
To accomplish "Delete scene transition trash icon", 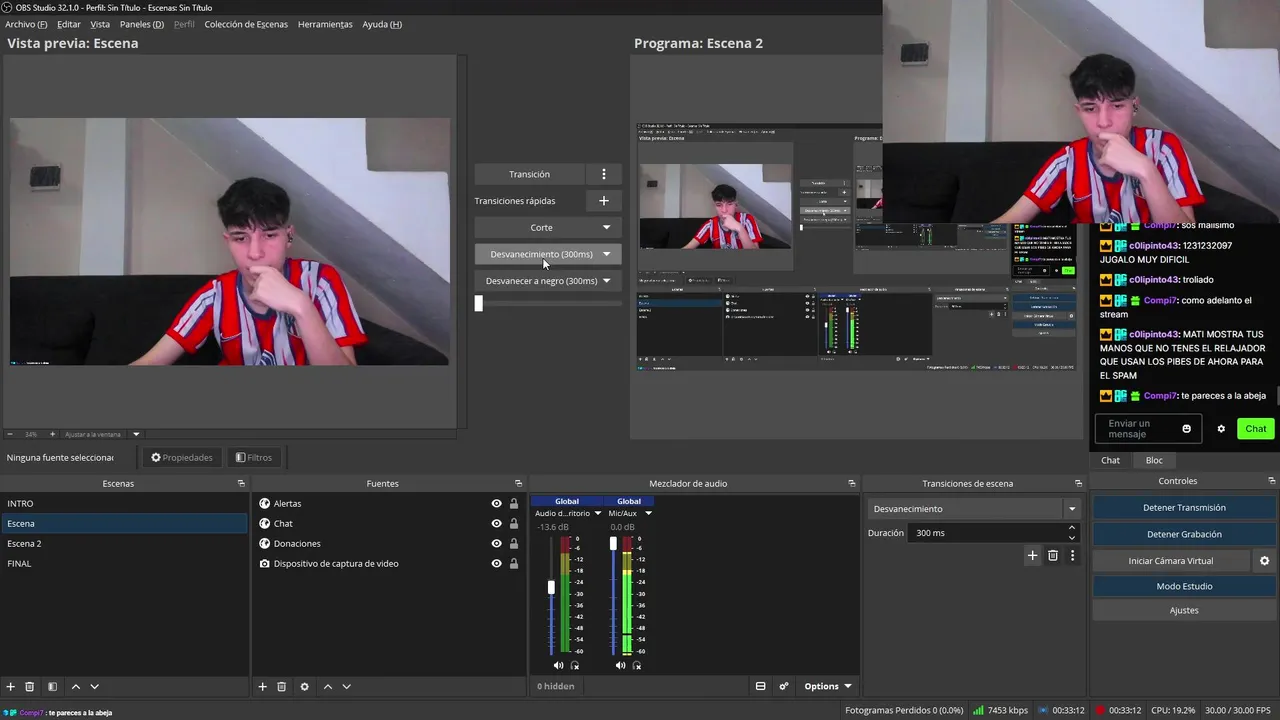I will tap(1053, 555).
